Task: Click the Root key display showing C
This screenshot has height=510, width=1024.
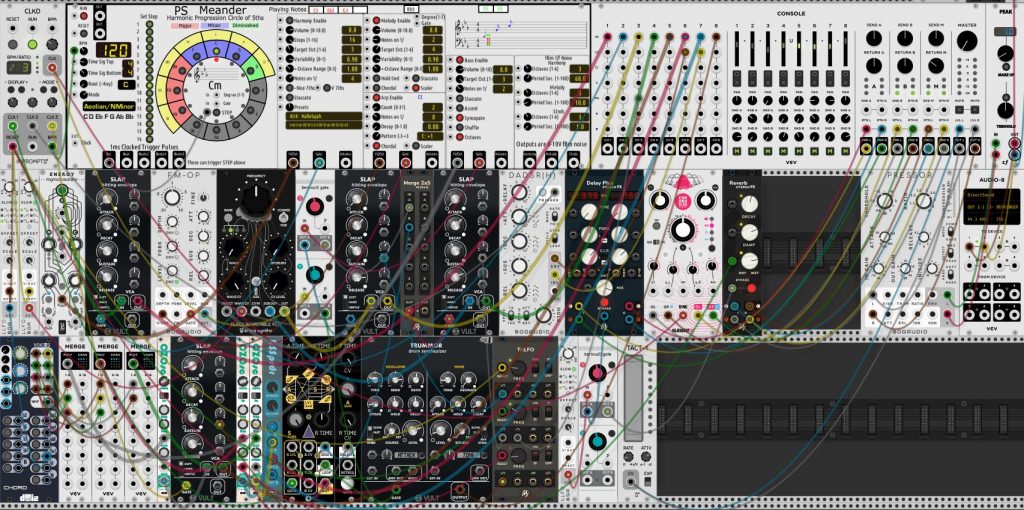Action: click(128, 84)
